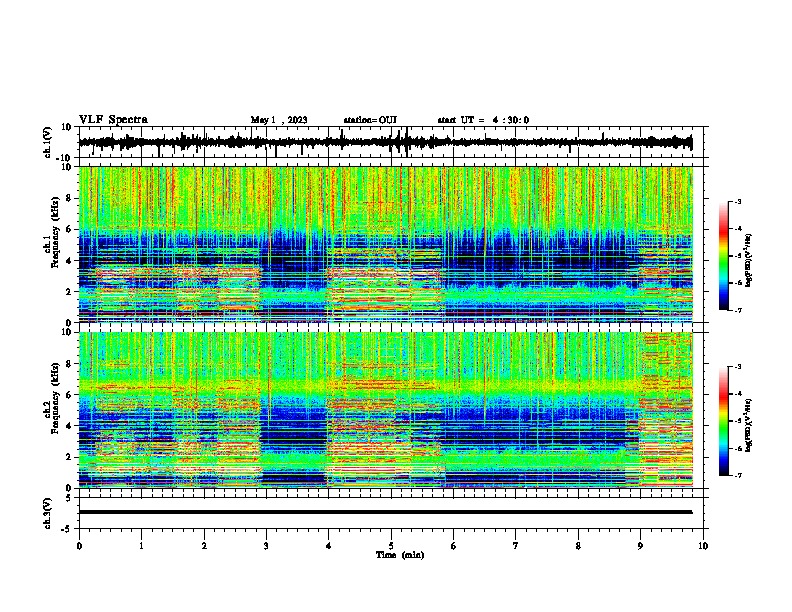Click the "6" kHz tick on ch.1 frequency axis
This screenshot has width=792, height=612.
click(x=69, y=229)
